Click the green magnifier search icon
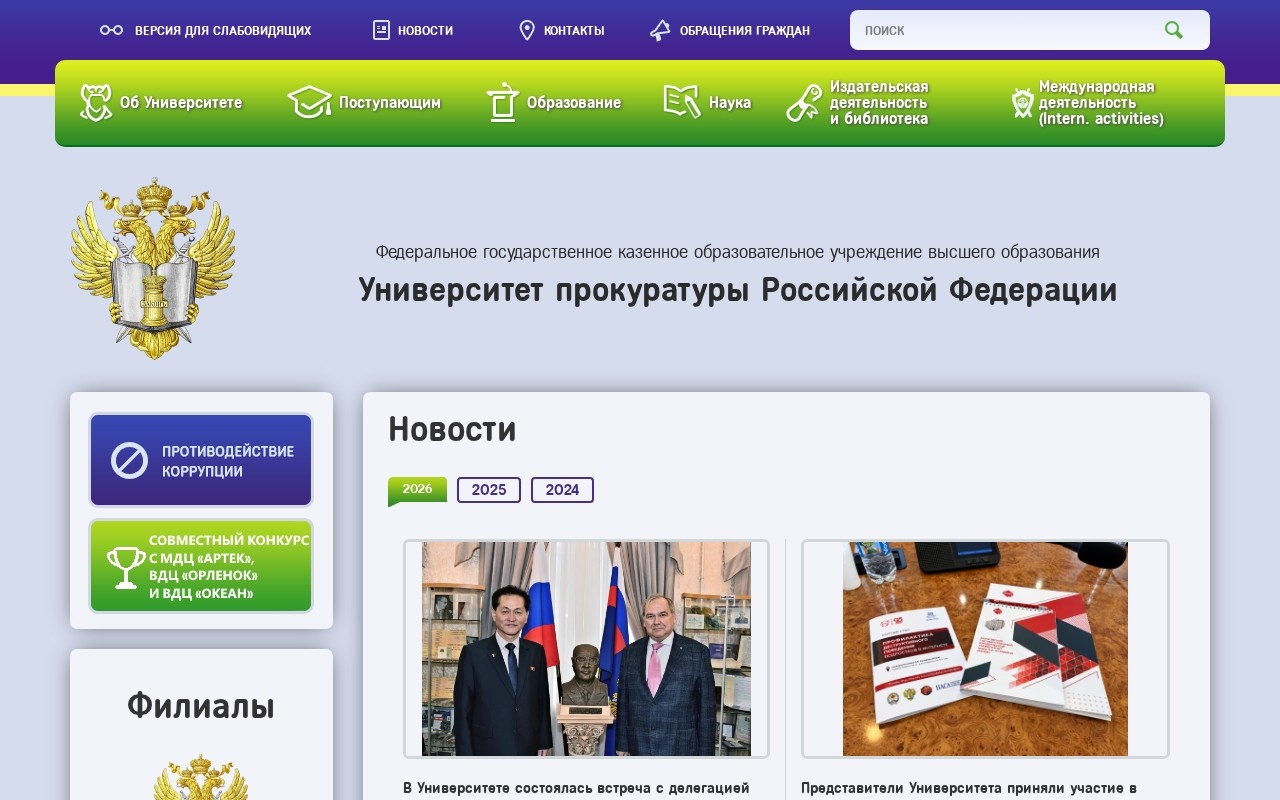 click(x=1174, y=30)
